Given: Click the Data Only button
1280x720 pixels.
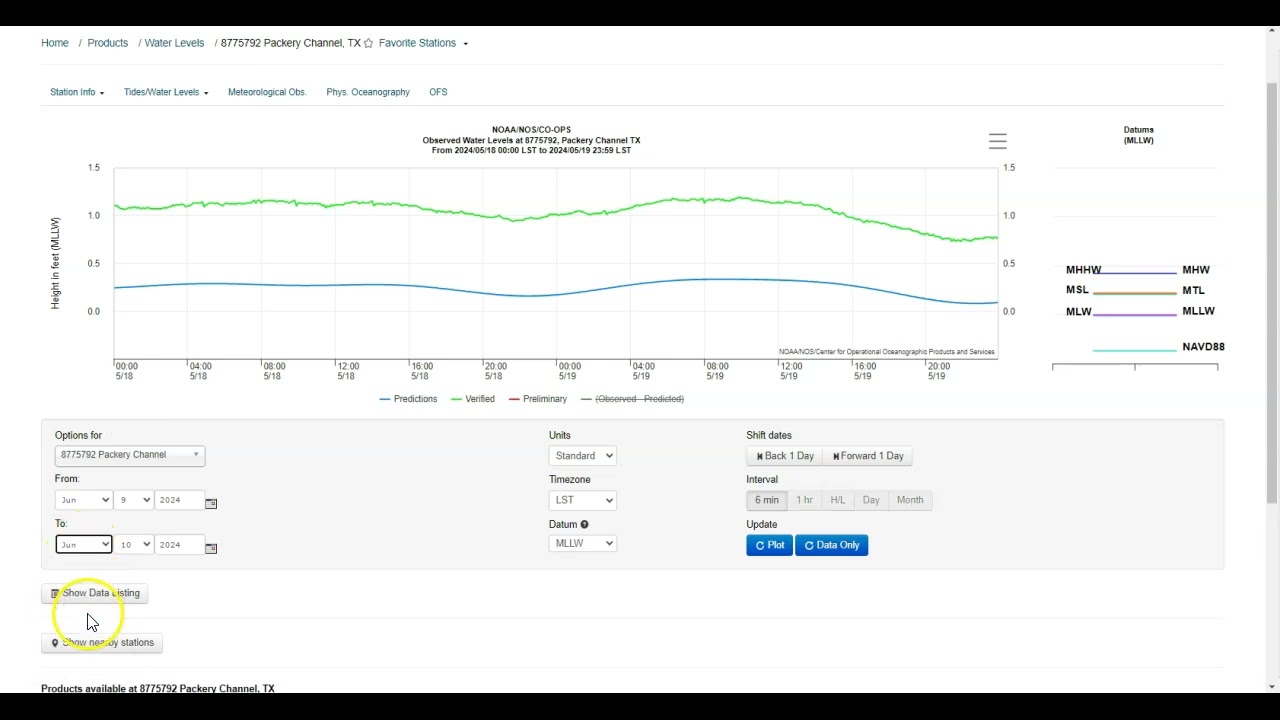Looking at the screenshot, I should click(832, 545).
